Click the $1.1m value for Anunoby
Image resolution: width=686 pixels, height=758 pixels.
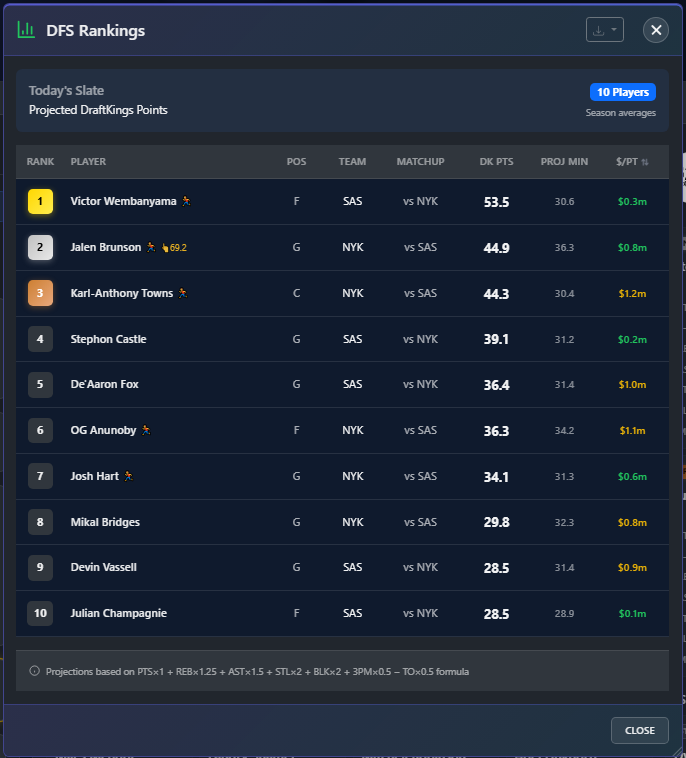tap(632, 430)
